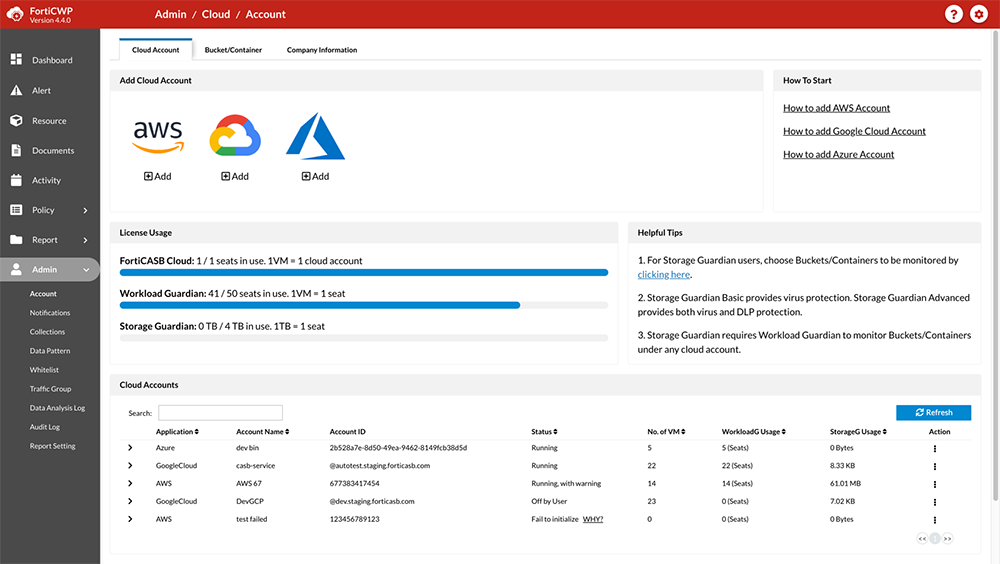Open Traffic Group under Admin menu
Image resolution: width=1000 pixels, height=564 pixels.
[x=50, y=389]
